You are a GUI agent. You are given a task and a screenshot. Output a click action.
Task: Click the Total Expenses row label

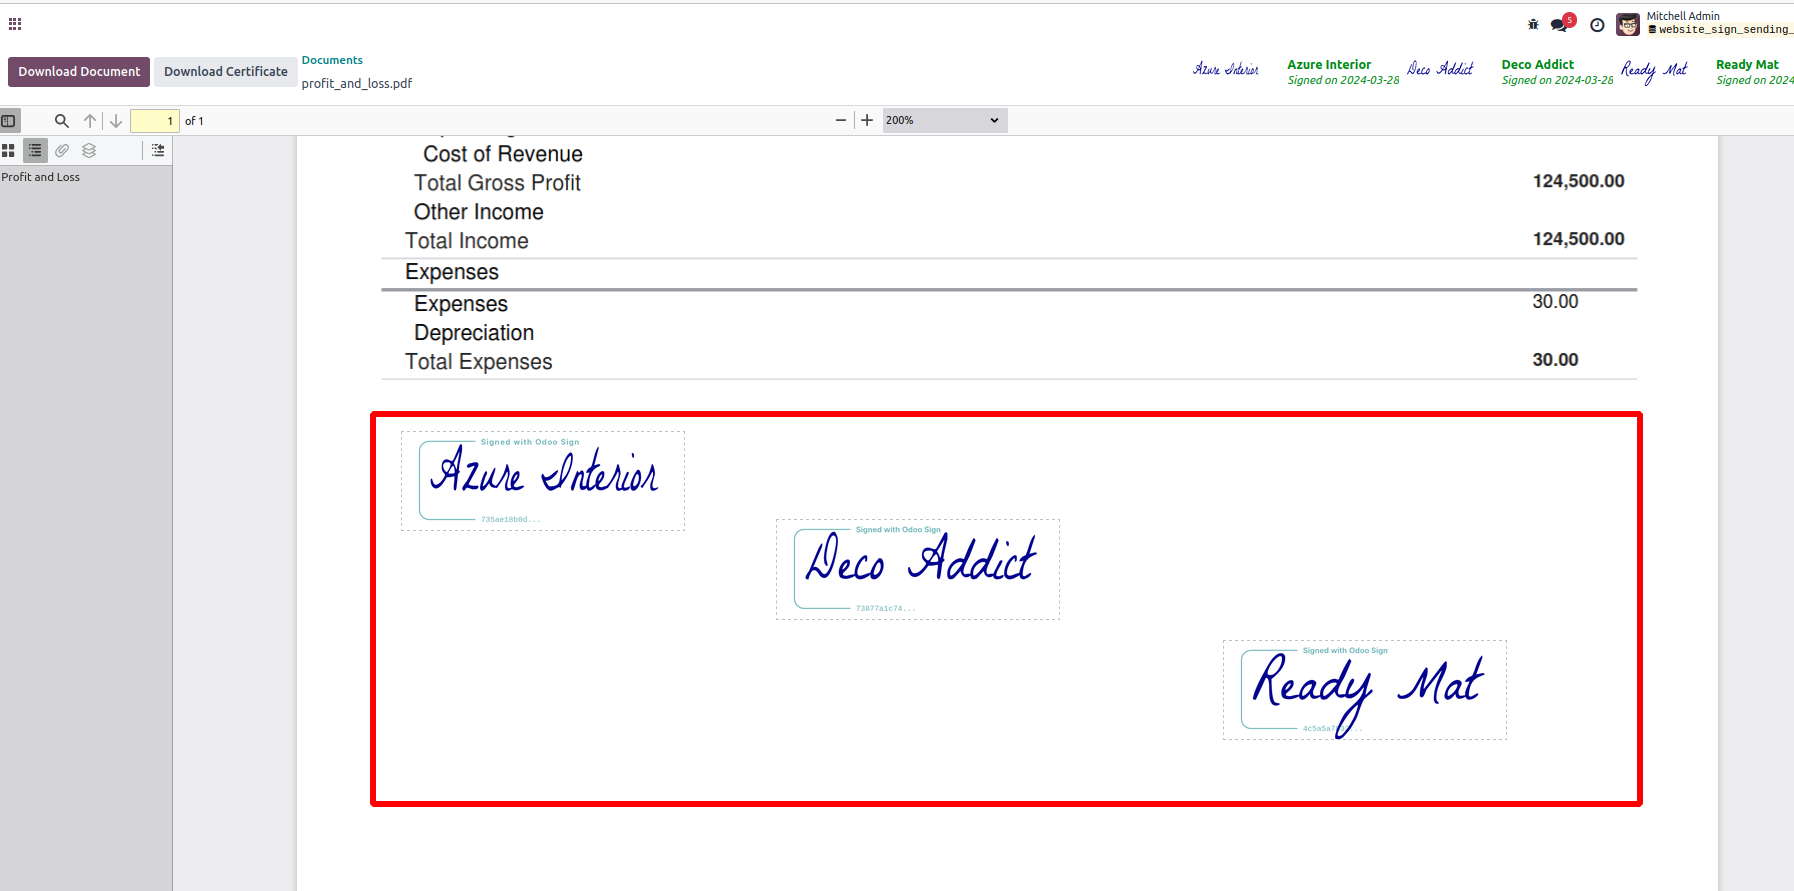click(479, 362)
